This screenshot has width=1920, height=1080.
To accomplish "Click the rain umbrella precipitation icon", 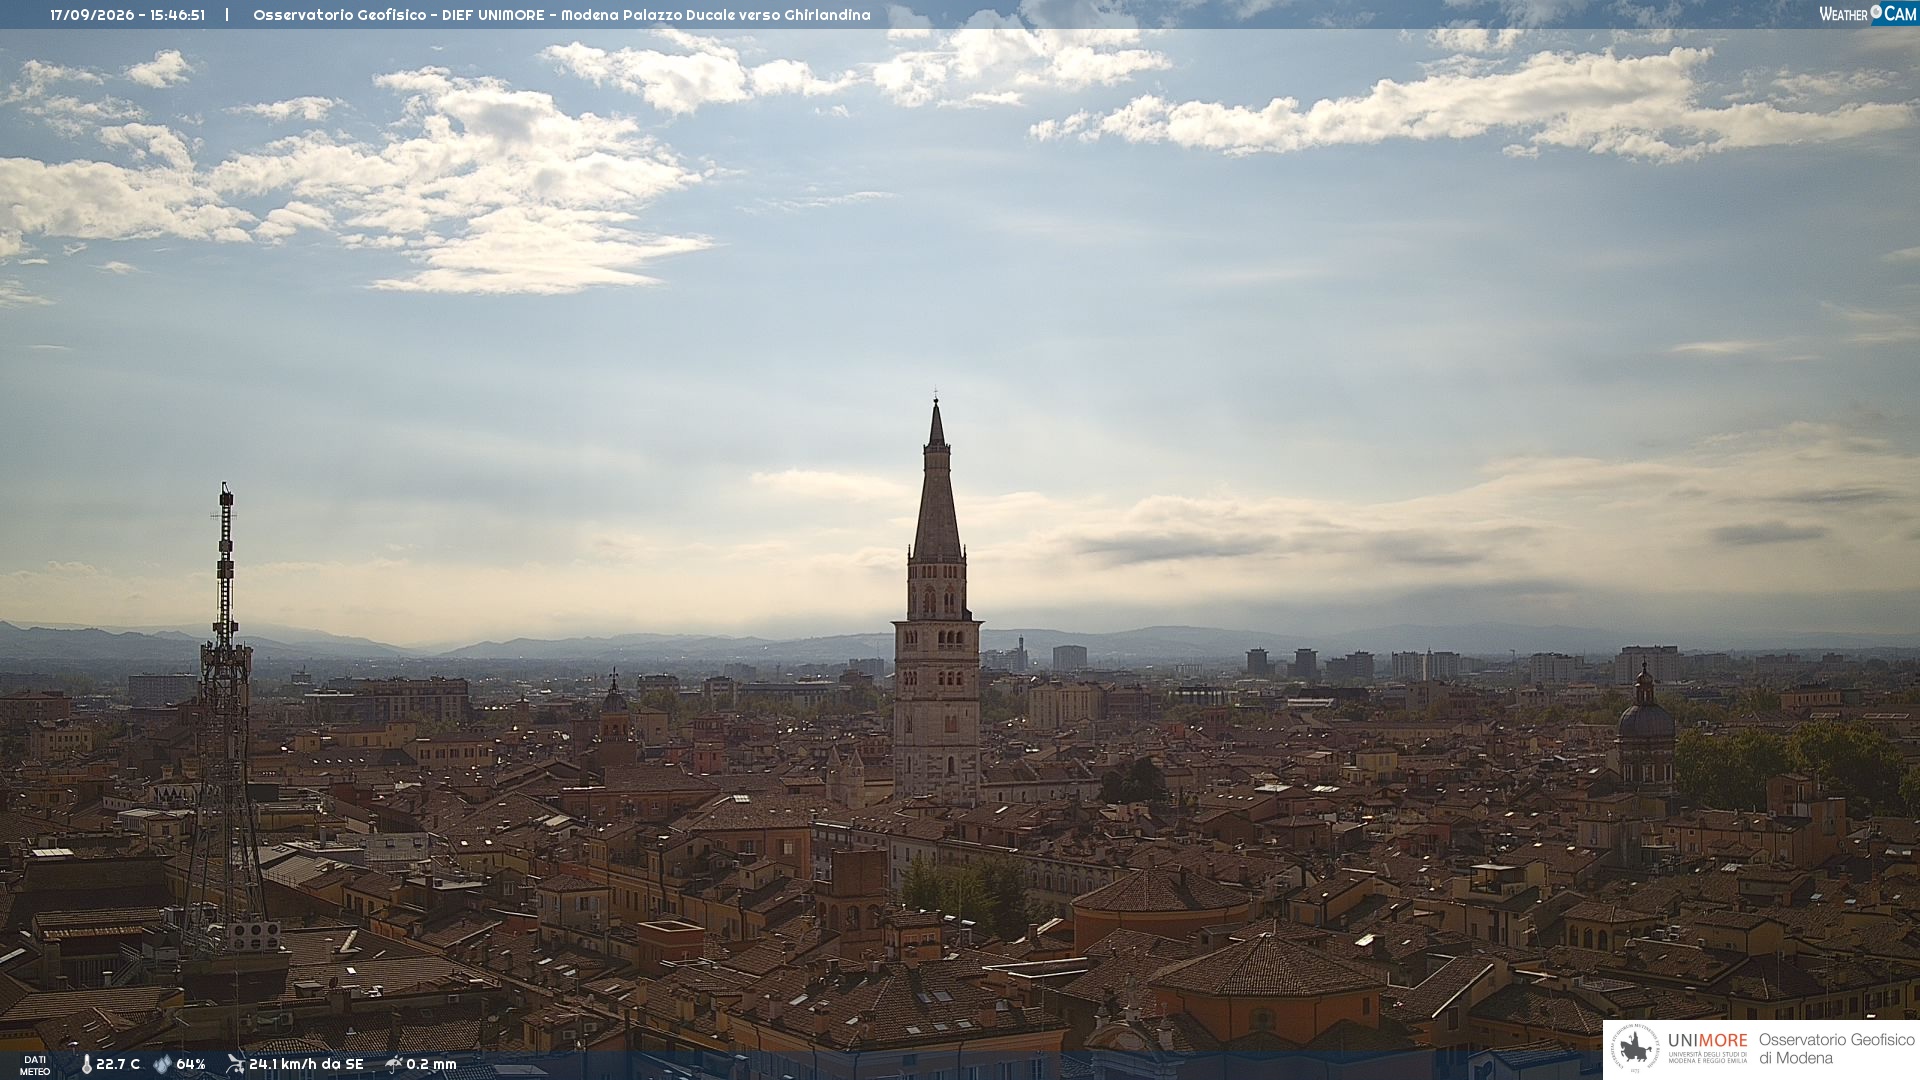I will pyautogui.click(x=394, y=1064).
